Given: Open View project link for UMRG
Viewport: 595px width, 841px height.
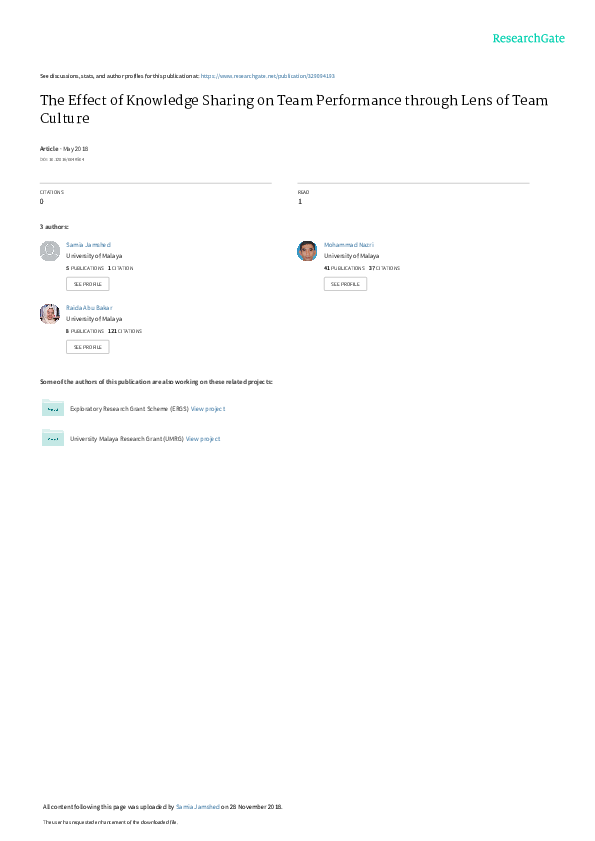Looking at the screenshot, I should (203, 439).
